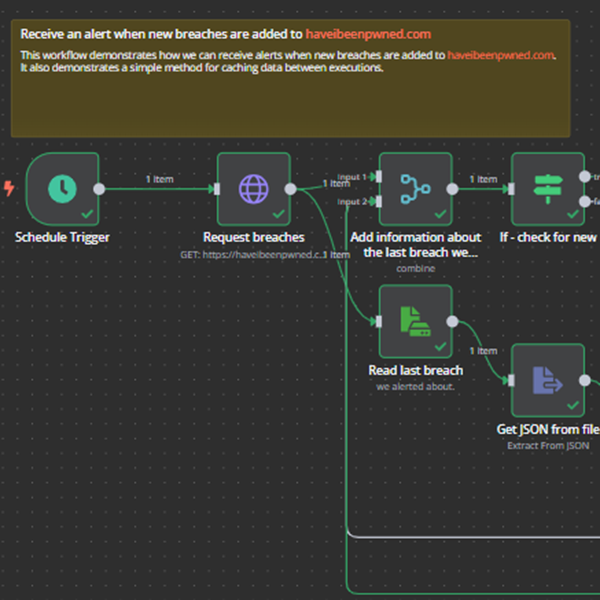This screenshot has height=600, width=600.
Task: Click the 'If - check for new' label
Action: click(548, 237)
